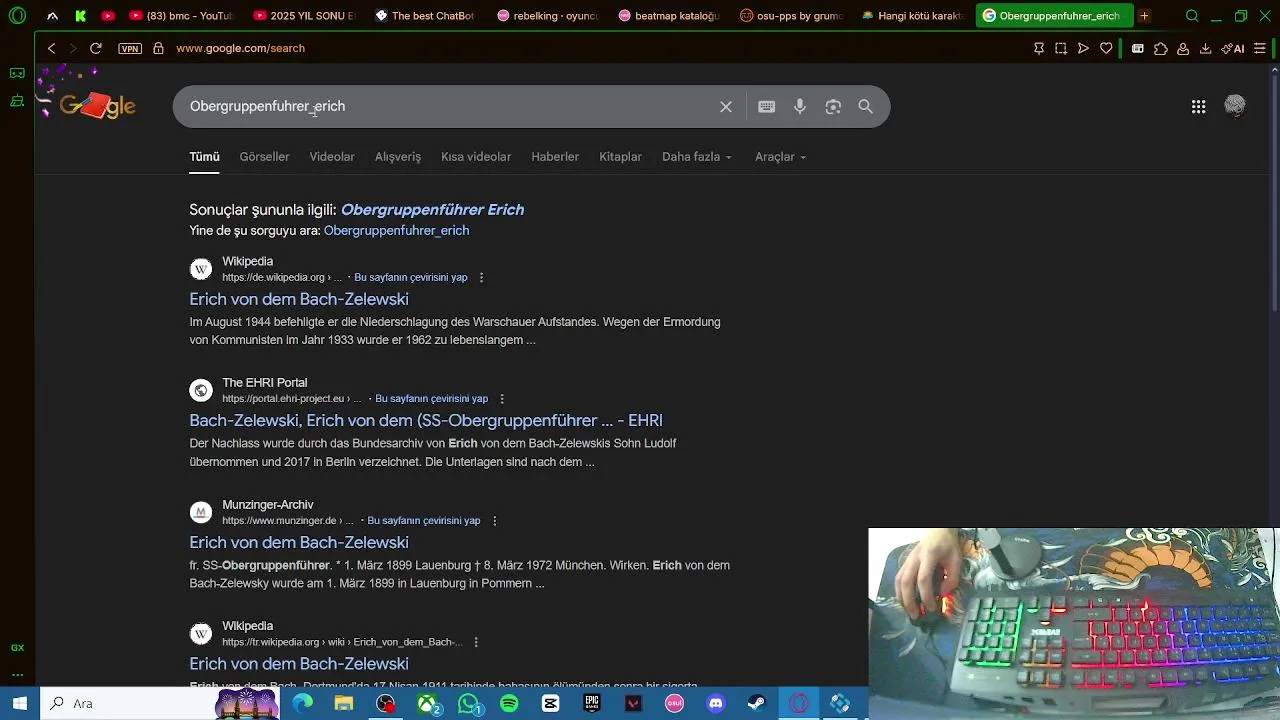Viewport: 1280px width, 720px height.
Task: Reload the current page
Action: tap(95, 48)
